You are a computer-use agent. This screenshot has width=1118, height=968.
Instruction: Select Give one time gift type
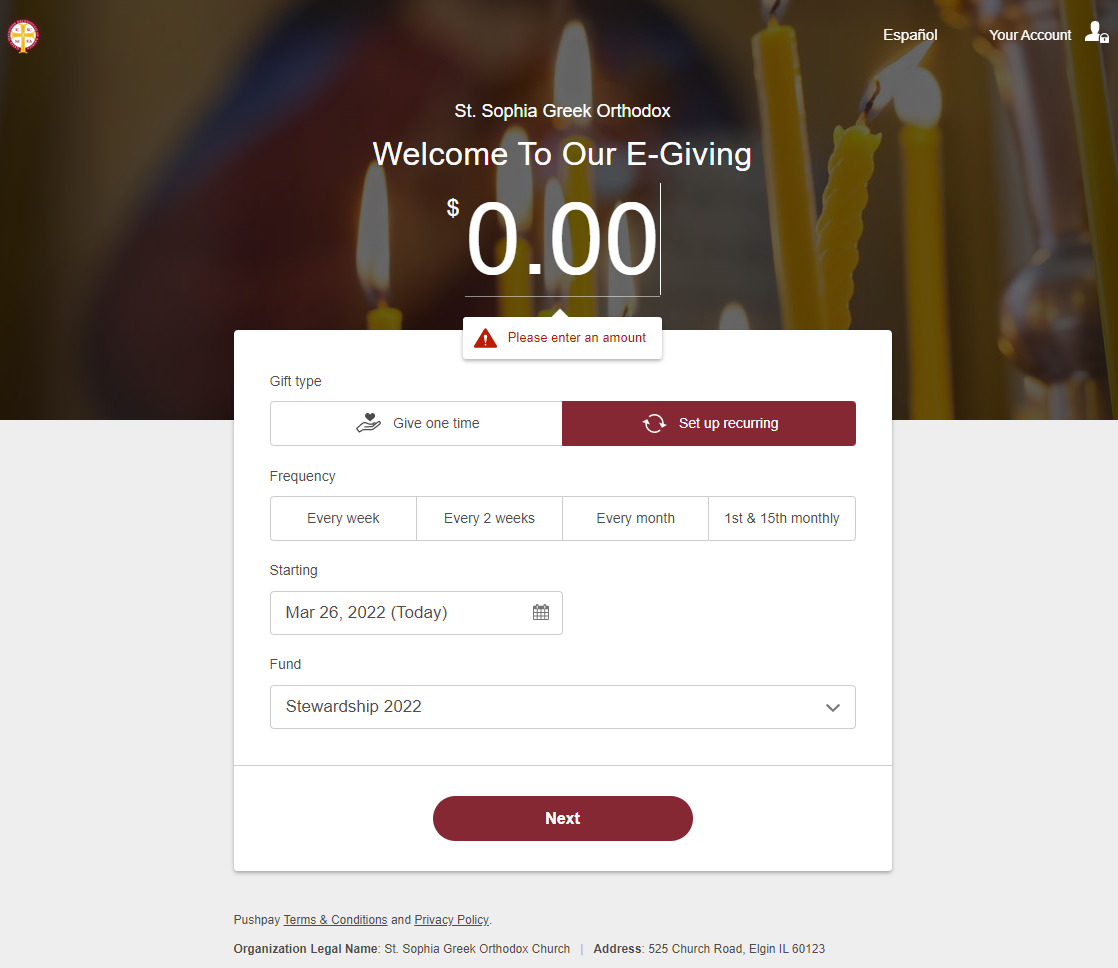coord(416,423)
